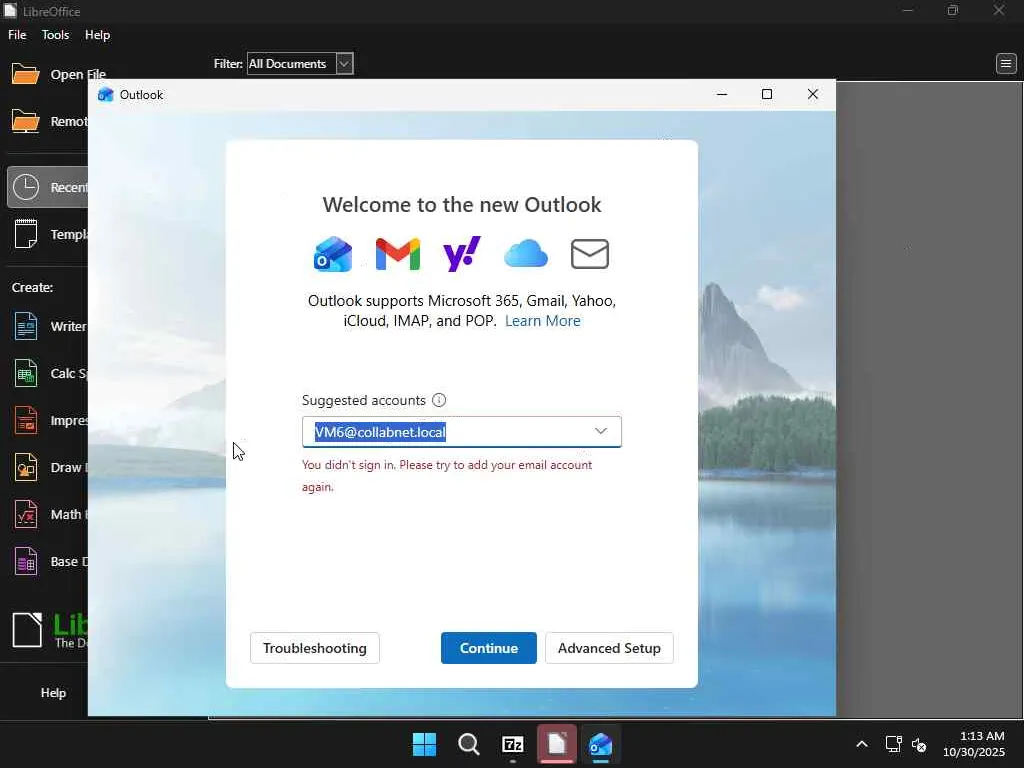
Task: Click the iCloud cloud icon
Action: 526,253
